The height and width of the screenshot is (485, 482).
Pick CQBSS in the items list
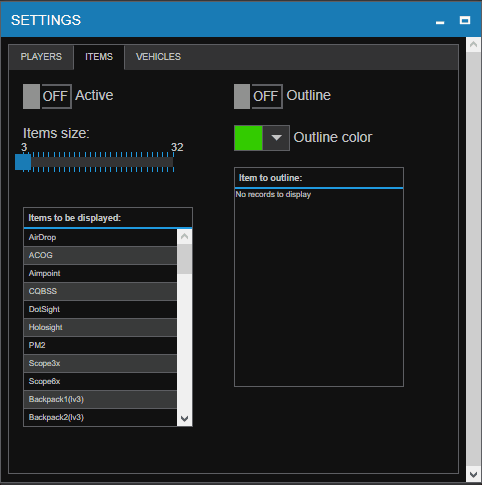point(100,291)
